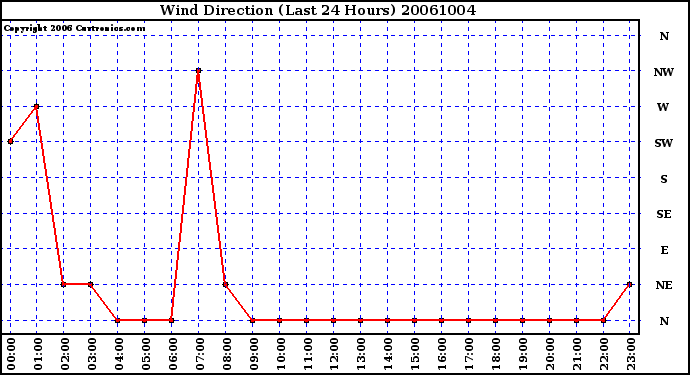Pick the 03:00 data point at NE

point(91,284)
